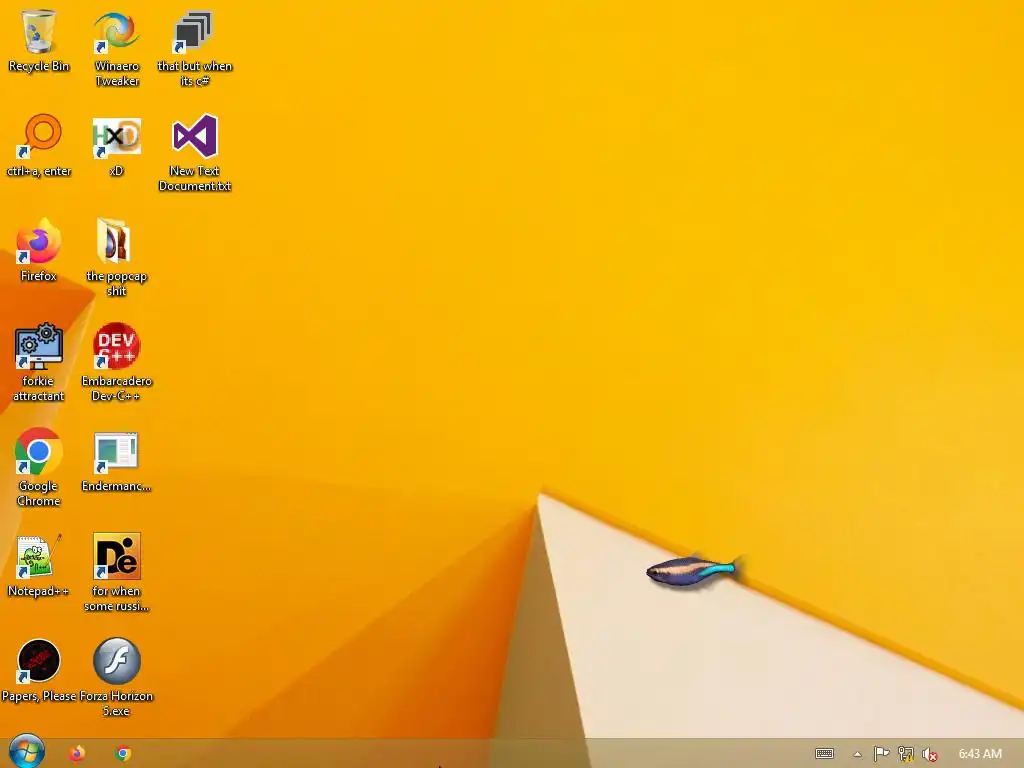
Task: Open the Start menu orb
Action: click(27, 752)
